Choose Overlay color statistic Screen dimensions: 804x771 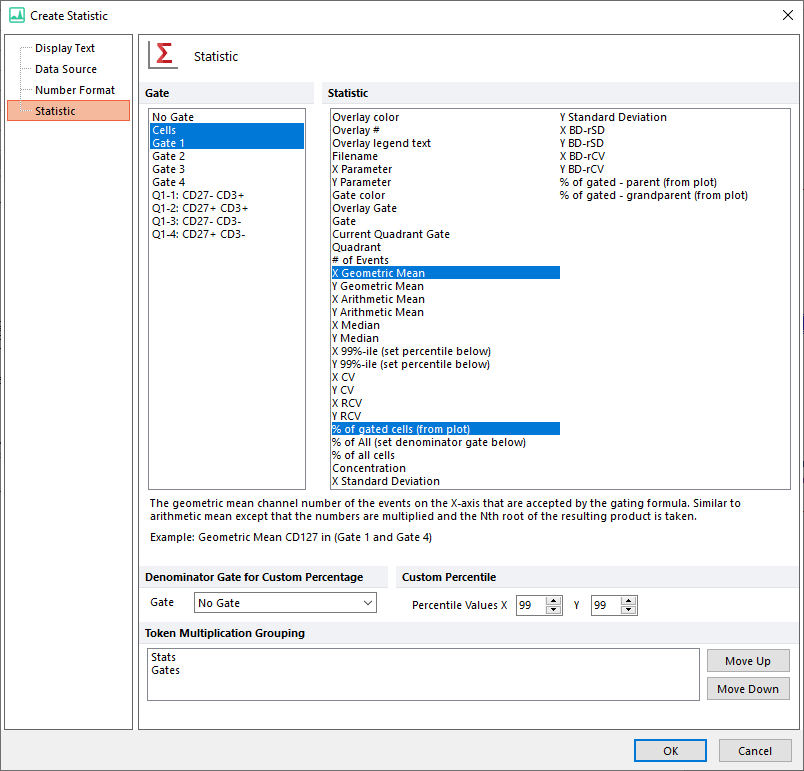[446, 117]
